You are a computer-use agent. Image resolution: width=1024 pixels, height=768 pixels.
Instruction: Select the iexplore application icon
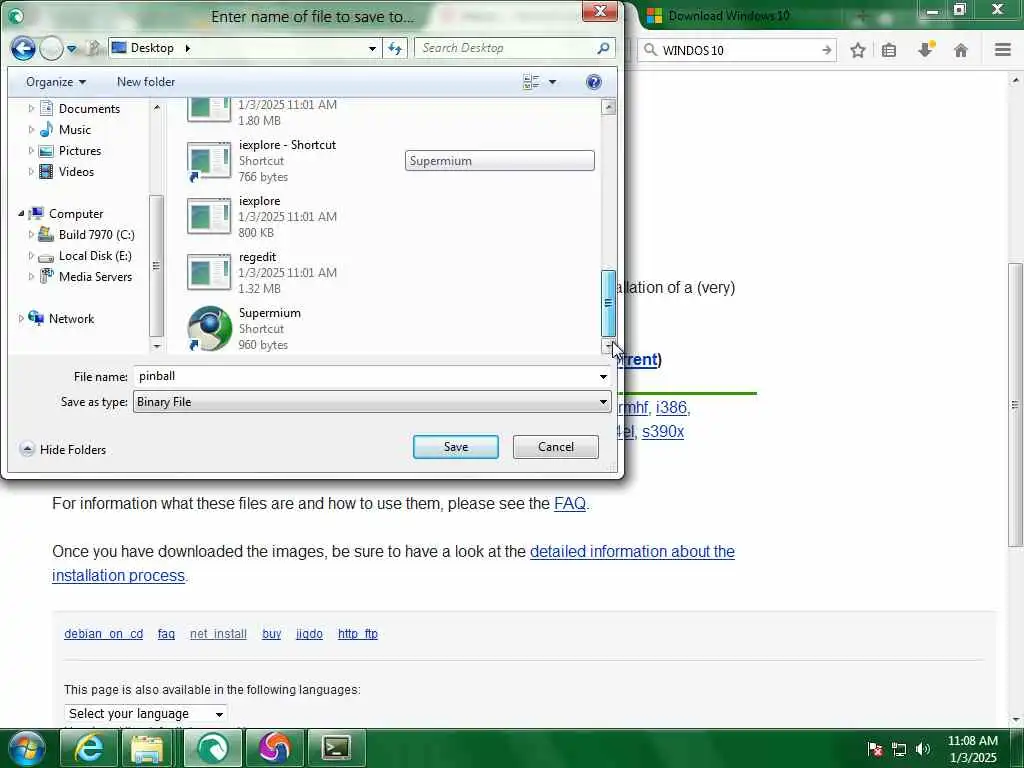(x=209, y=217)
